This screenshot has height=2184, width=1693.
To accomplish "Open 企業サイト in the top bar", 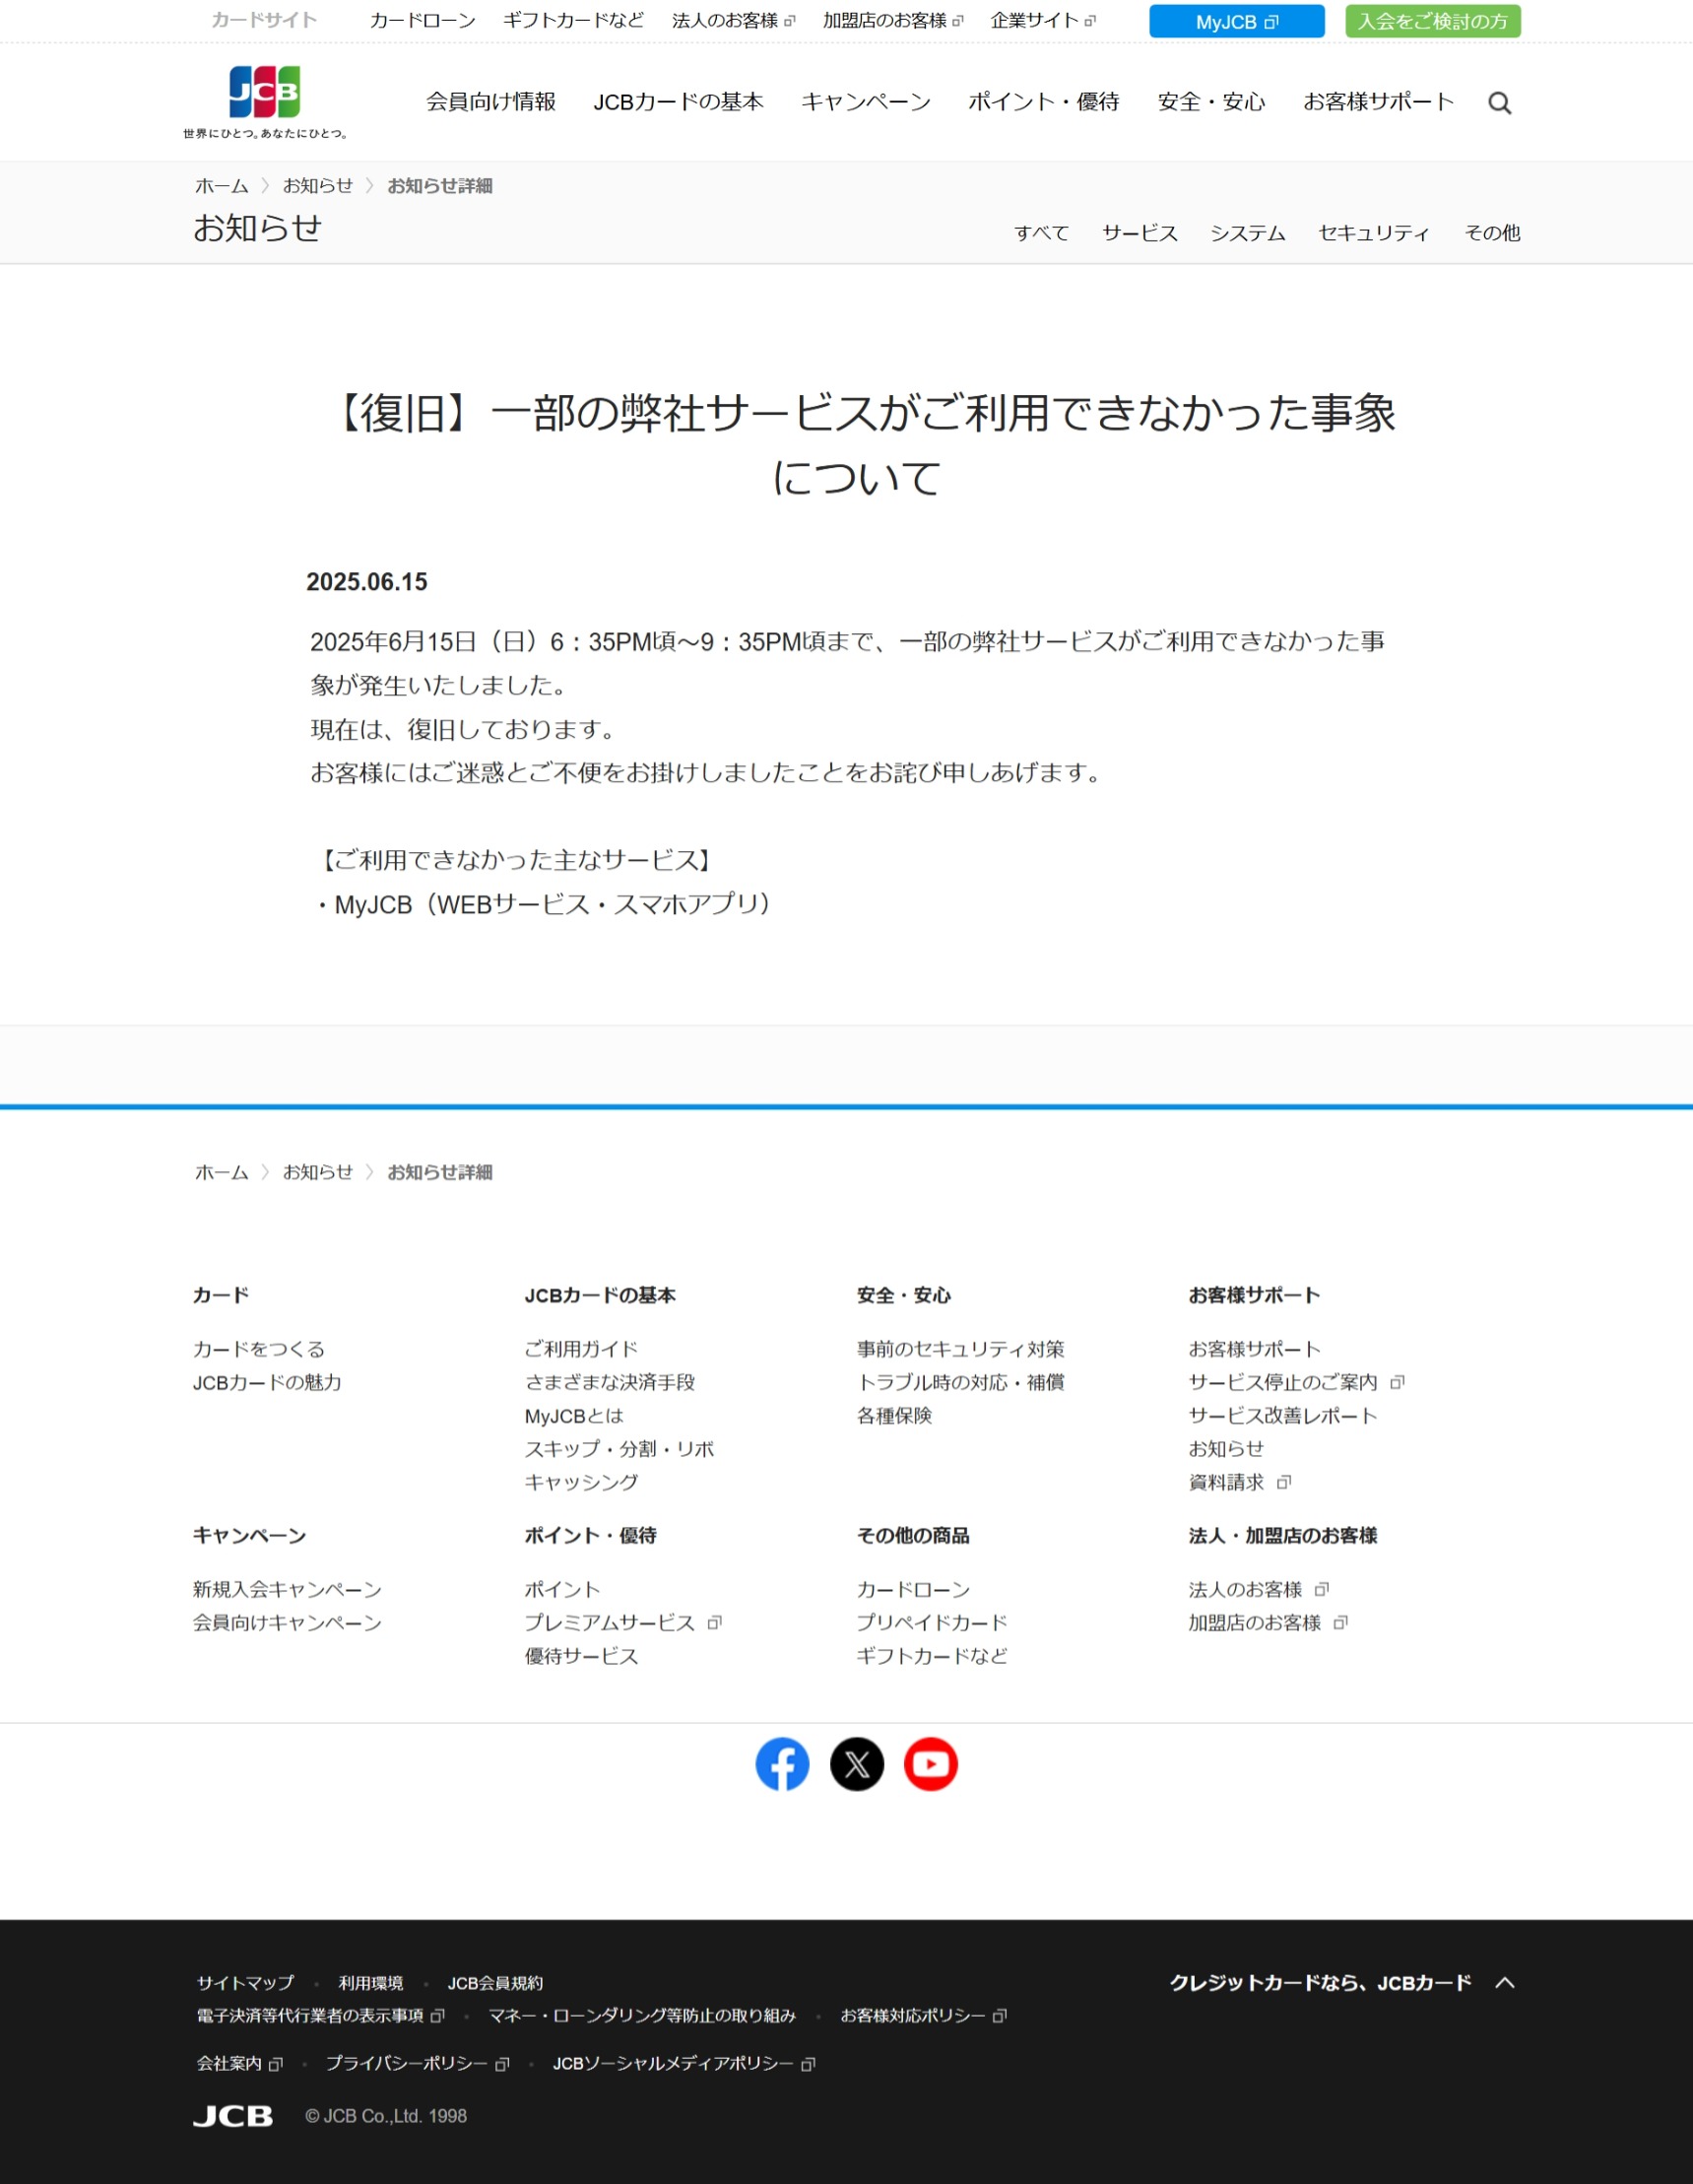I will 1043,21.
